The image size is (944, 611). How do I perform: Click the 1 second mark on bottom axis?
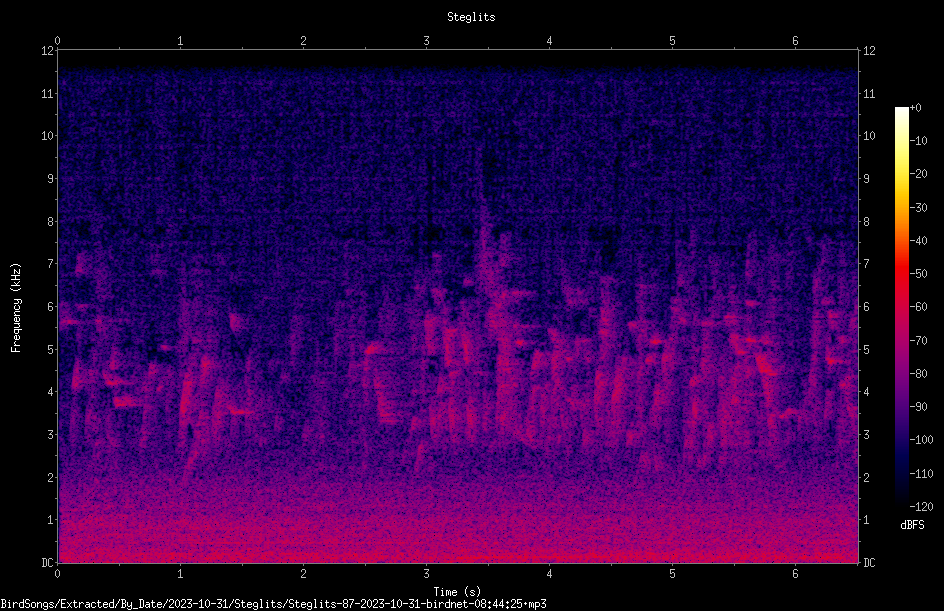[180, 574]
